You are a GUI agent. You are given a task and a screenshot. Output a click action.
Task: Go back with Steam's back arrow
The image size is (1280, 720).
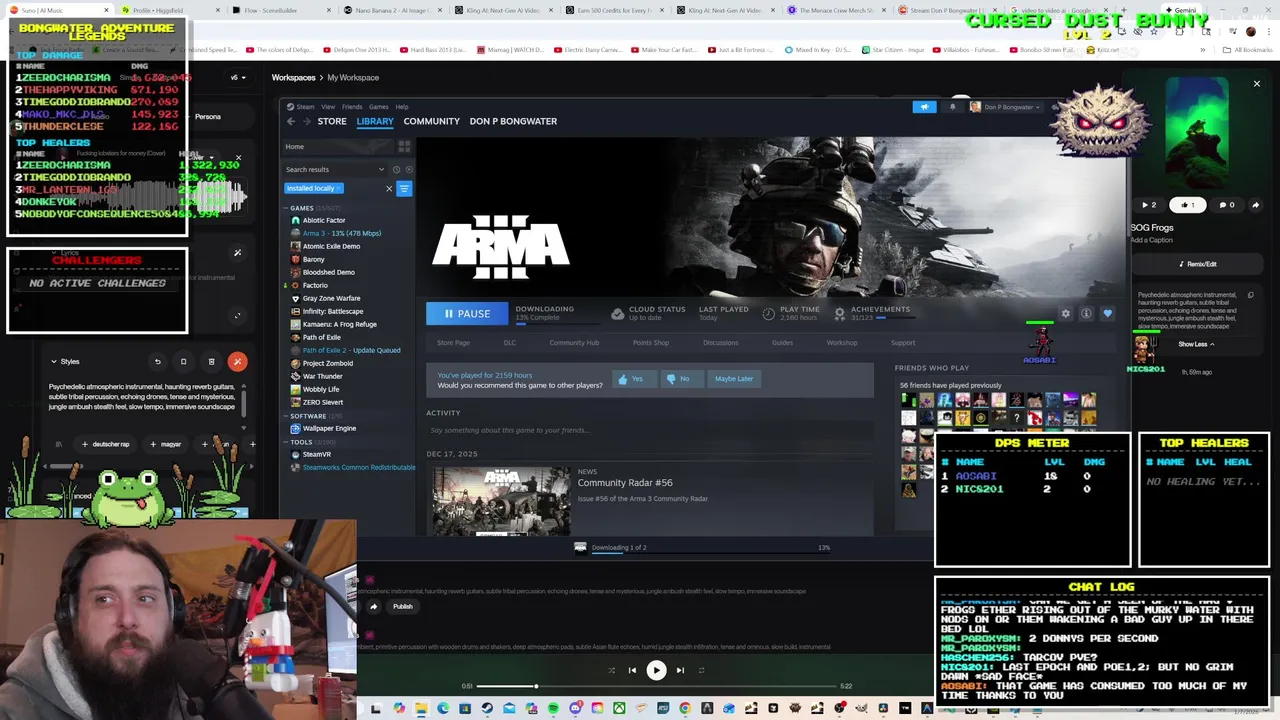coord(291,121)
